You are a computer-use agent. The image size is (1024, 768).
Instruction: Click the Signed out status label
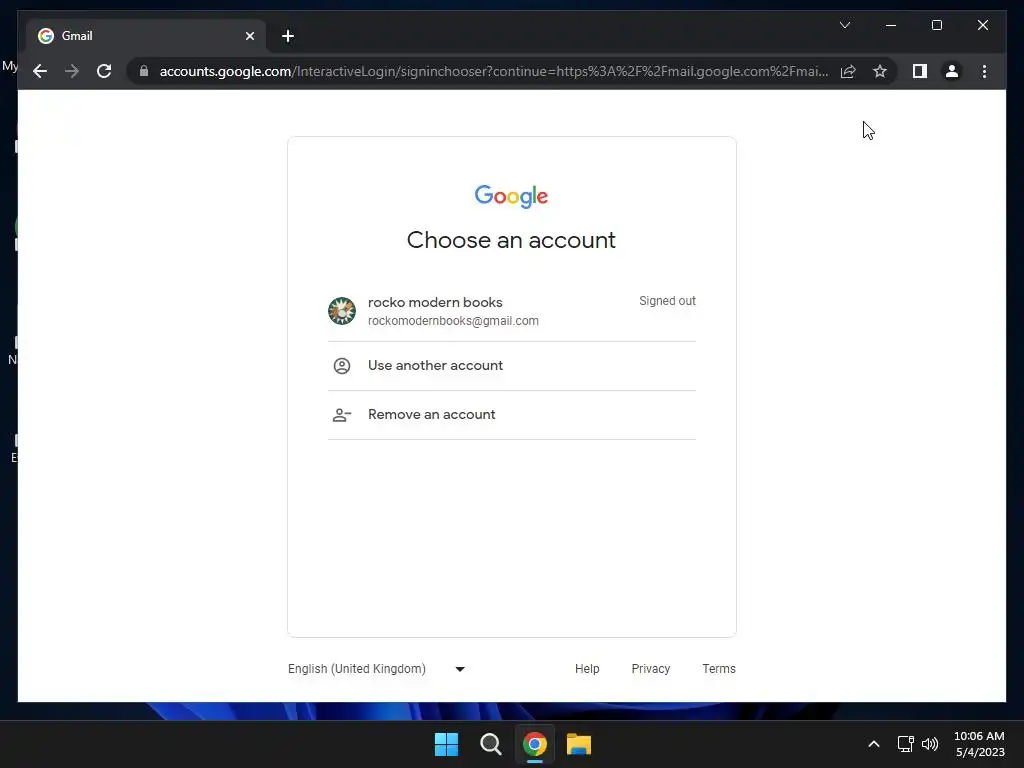click(x=667, y=301)
